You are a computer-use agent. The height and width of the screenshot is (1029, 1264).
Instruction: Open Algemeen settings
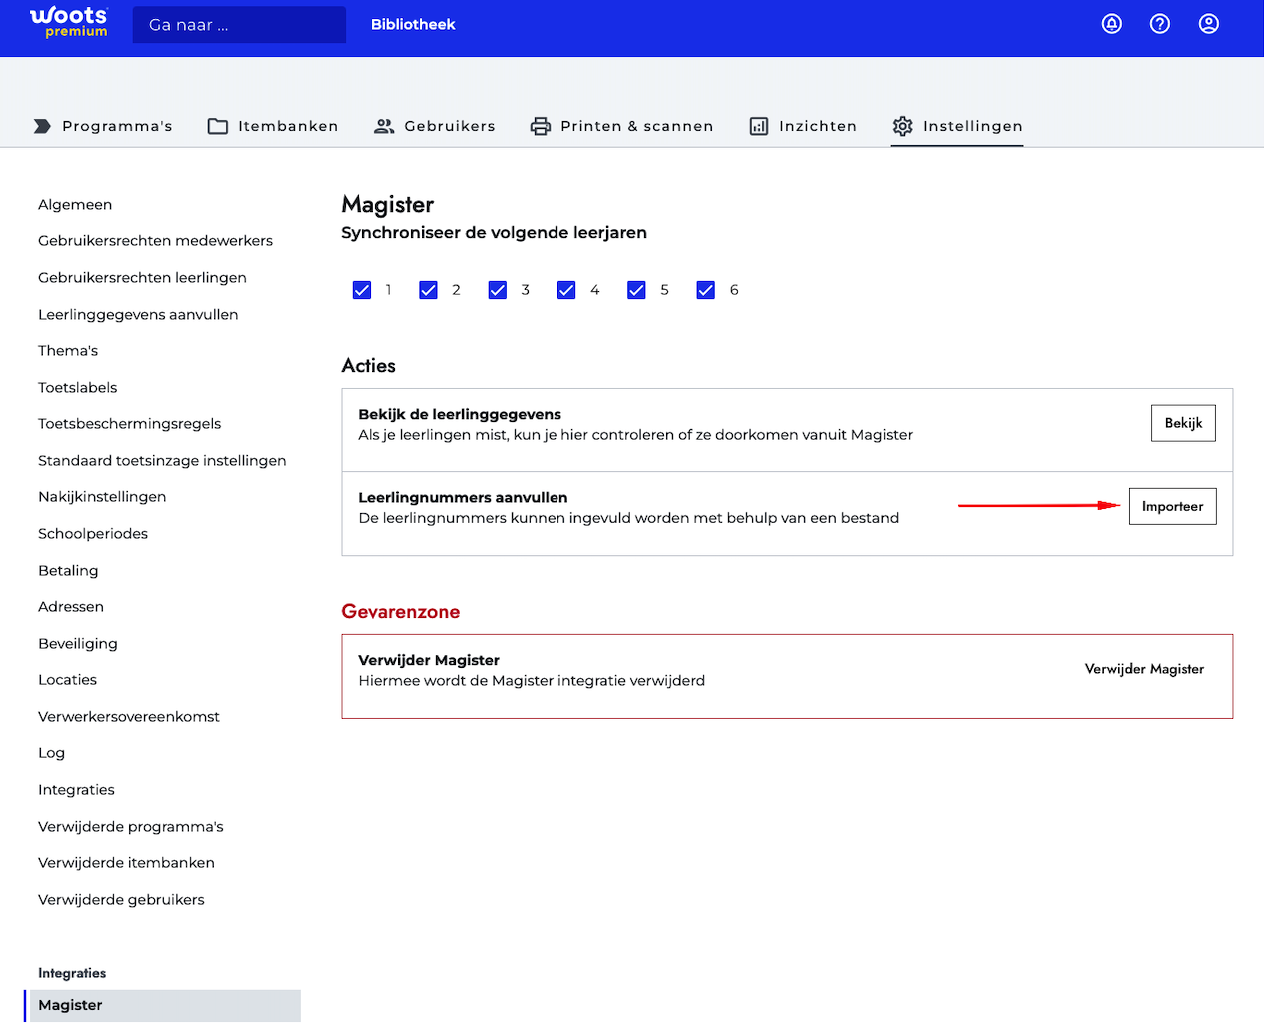coord(75,204)
